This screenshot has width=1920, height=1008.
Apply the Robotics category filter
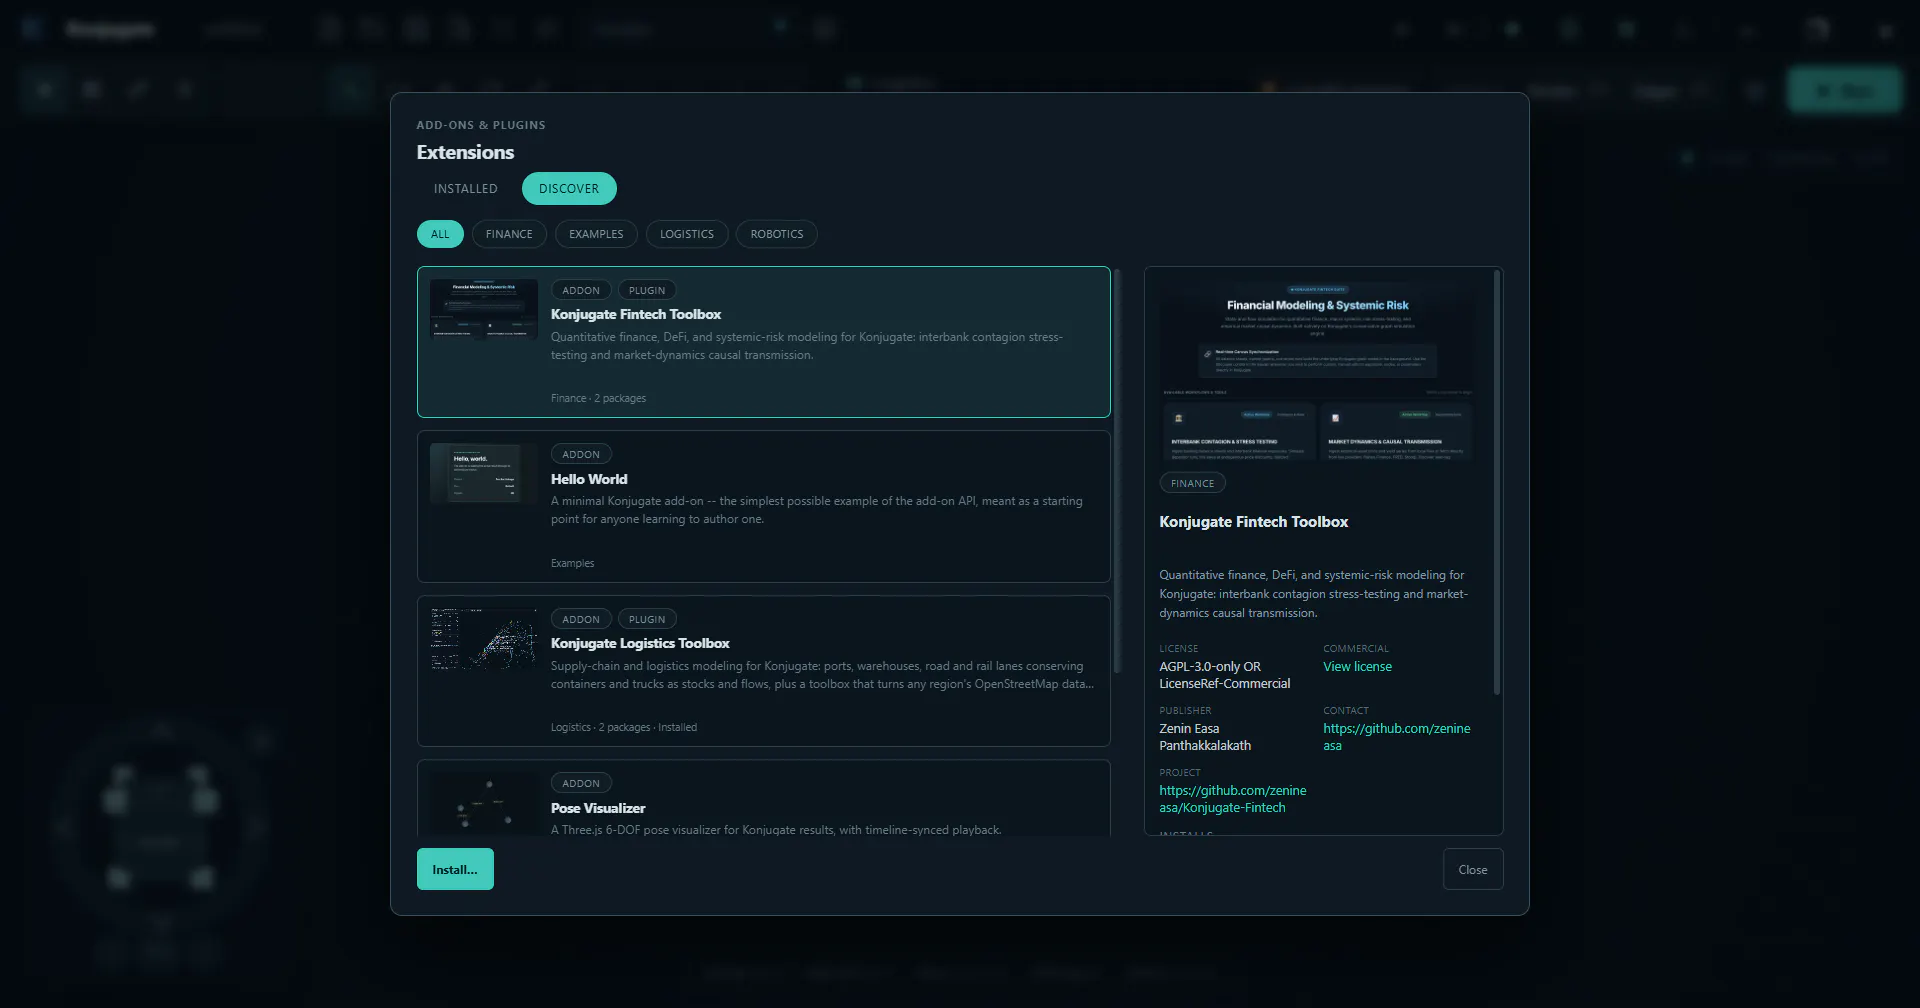pos(777,234)
